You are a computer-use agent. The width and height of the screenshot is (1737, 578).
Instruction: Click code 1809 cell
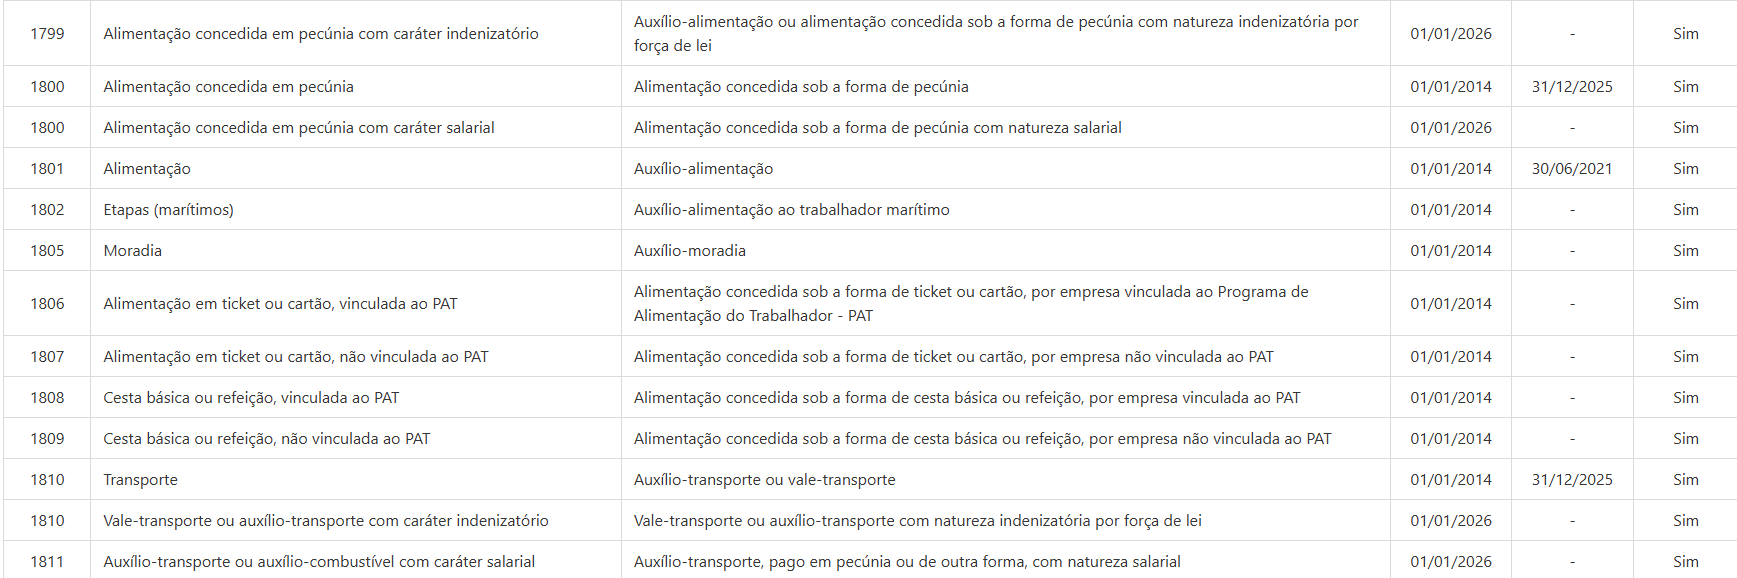47,439
